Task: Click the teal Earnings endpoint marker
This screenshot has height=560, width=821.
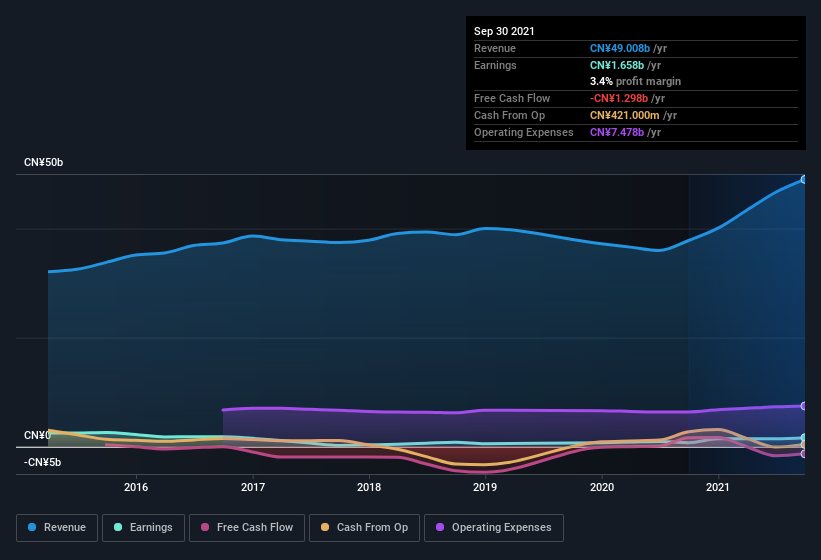Action: 804,438
